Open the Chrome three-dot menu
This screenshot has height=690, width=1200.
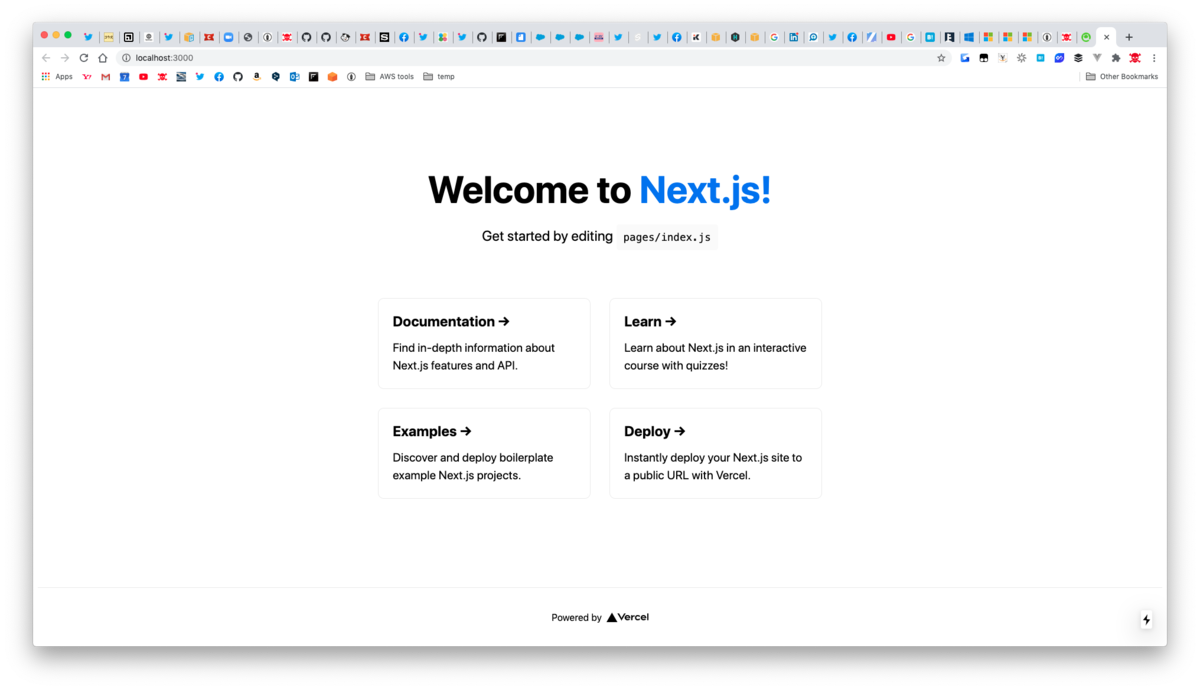click(1154, 58)
